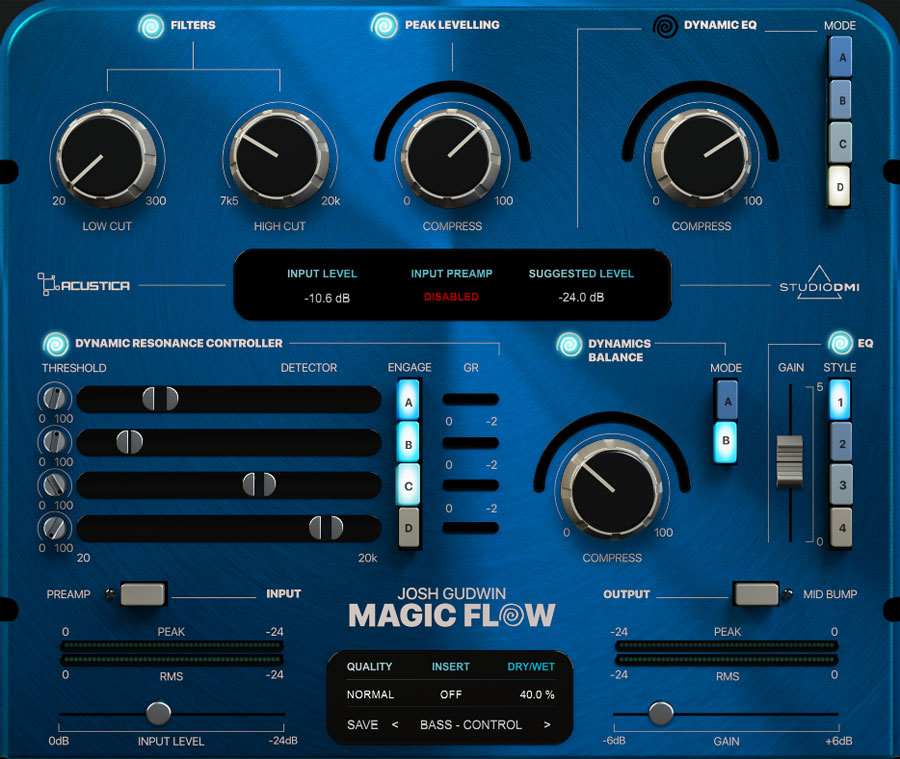Viewport: 900px width, 759px height.
Task: Select Dynamics Balance mode B
Action: click(x=726, y=442)
